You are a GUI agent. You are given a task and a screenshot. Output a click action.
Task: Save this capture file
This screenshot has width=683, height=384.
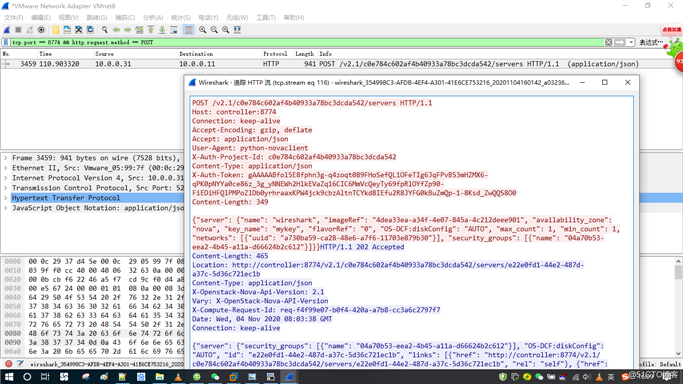67,30
